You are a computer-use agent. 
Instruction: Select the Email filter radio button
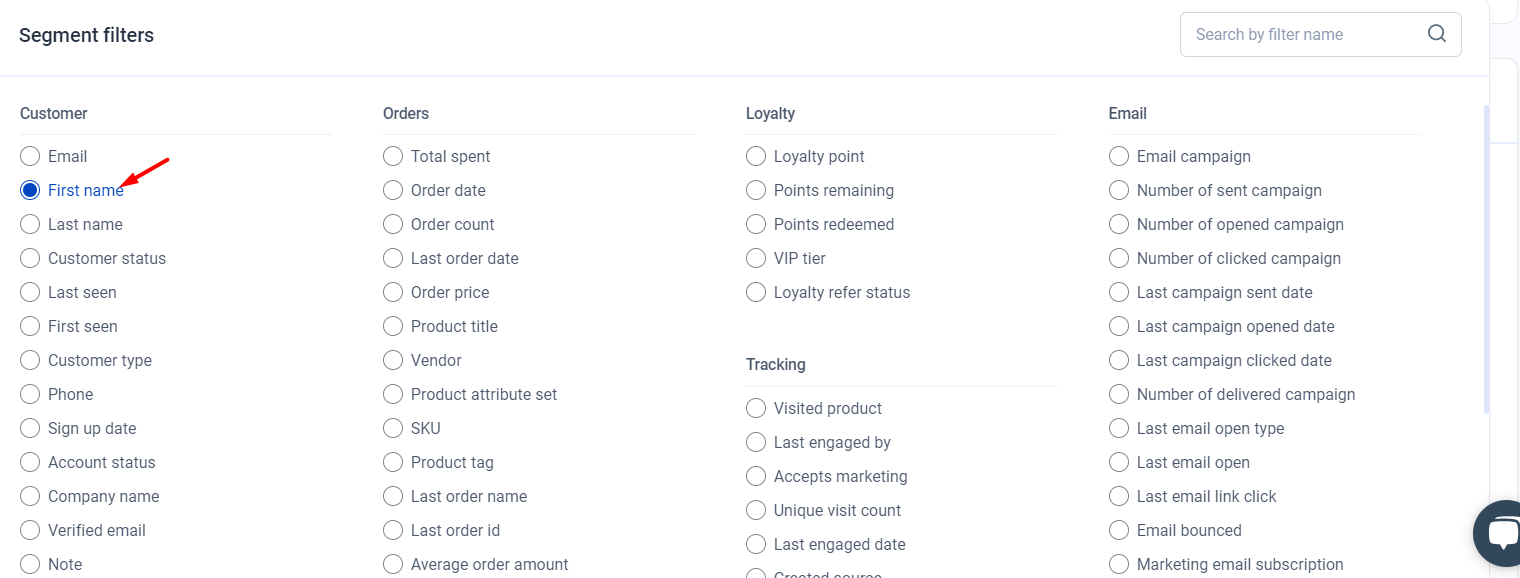(30, 156)
